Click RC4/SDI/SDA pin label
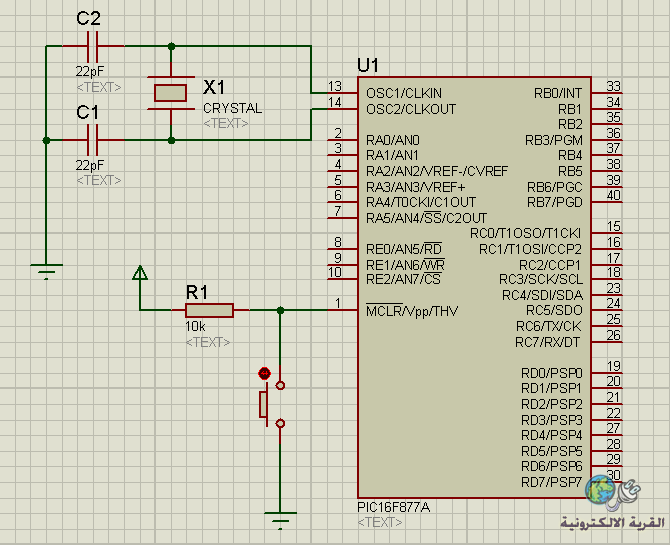The width and height of the screenshot is (670, 545). point(542,295)
